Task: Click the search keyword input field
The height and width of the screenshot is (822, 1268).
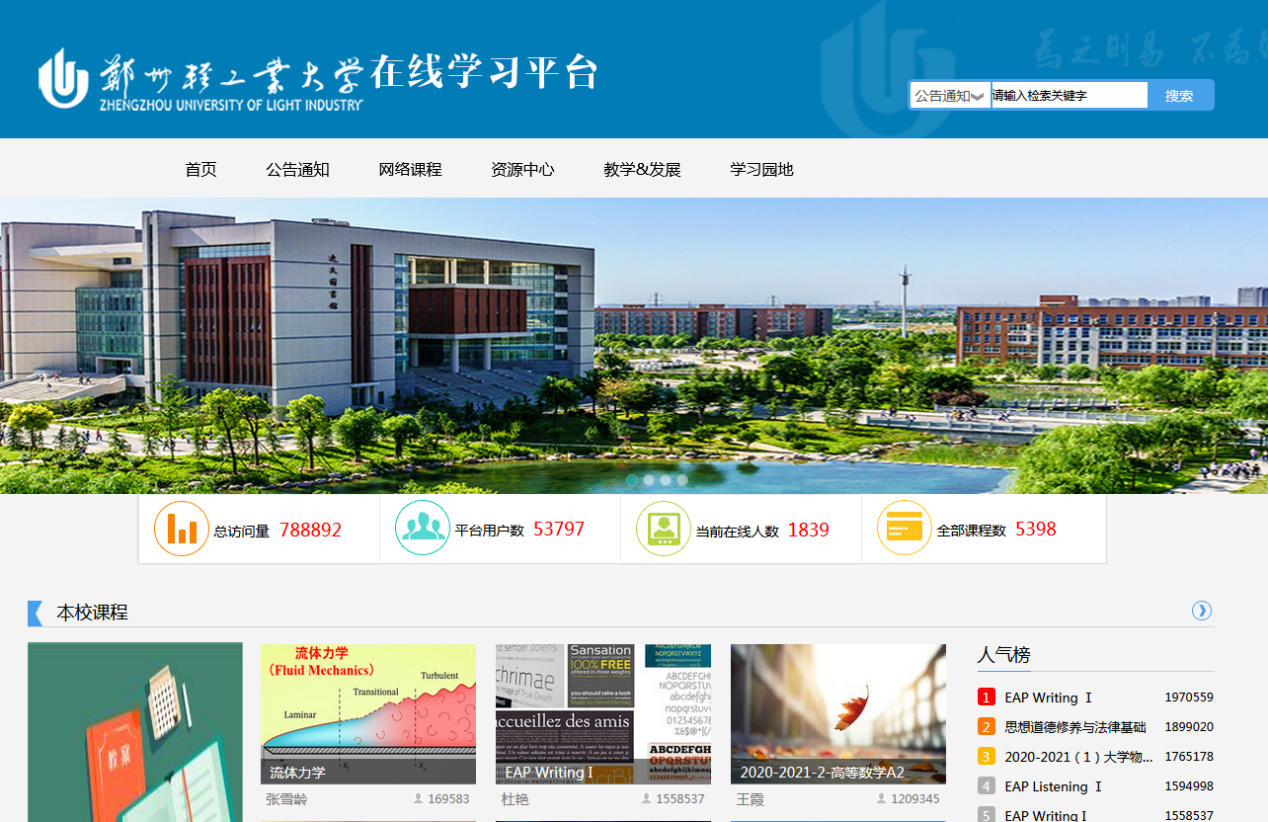Action: pyautogui.click(x=1068, y=96)
